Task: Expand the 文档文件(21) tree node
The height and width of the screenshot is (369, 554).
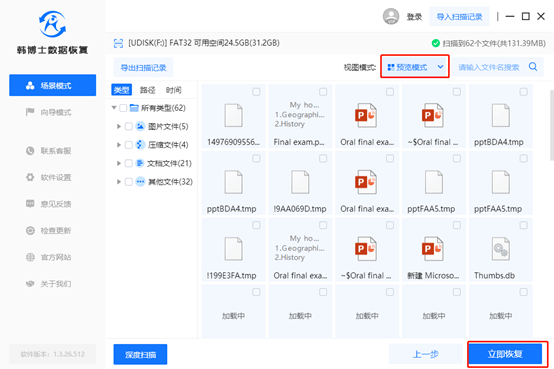Action: pyautogui.click(x=119, y=163)
